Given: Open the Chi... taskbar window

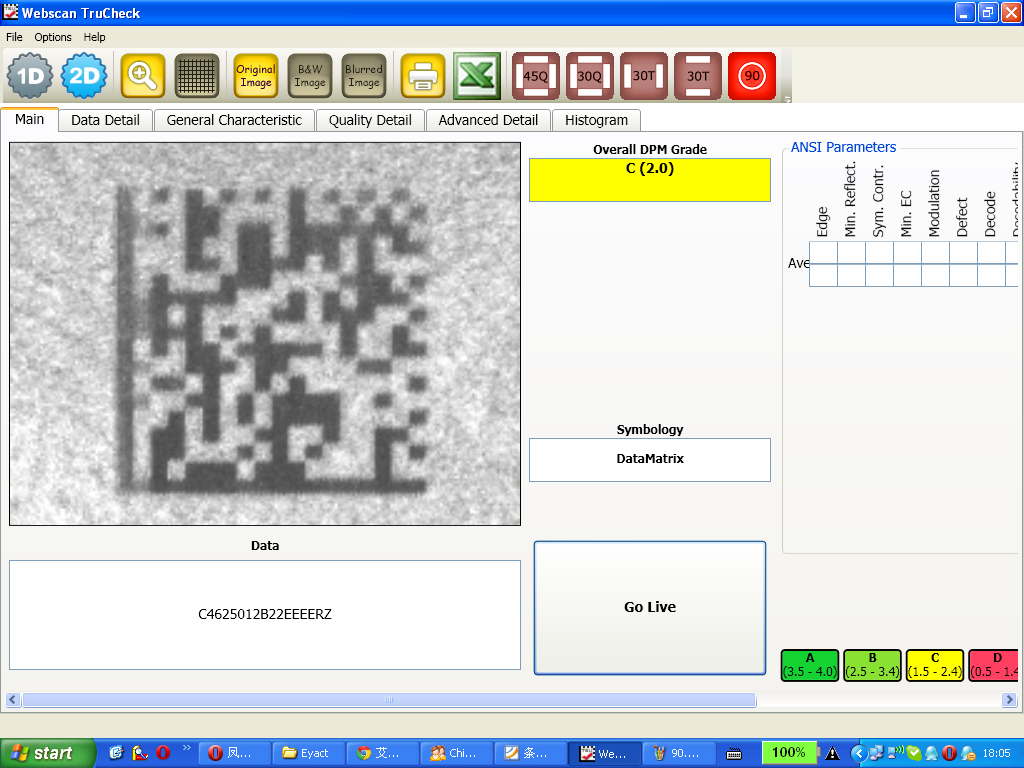Looking at the screenshot, I should pos(455,753).
